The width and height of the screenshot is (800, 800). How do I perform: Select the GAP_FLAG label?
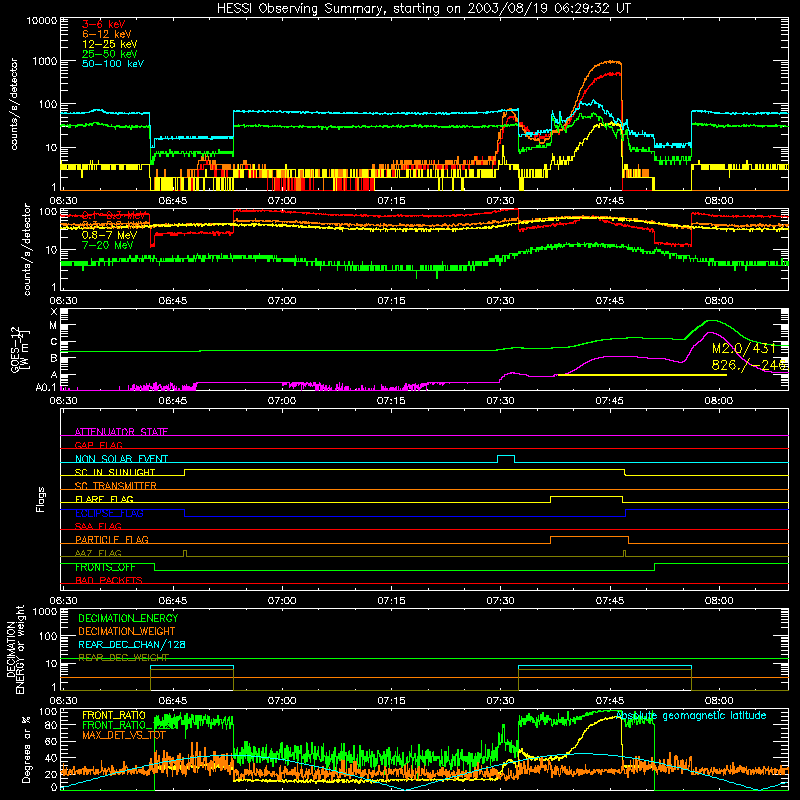[98, 445]
